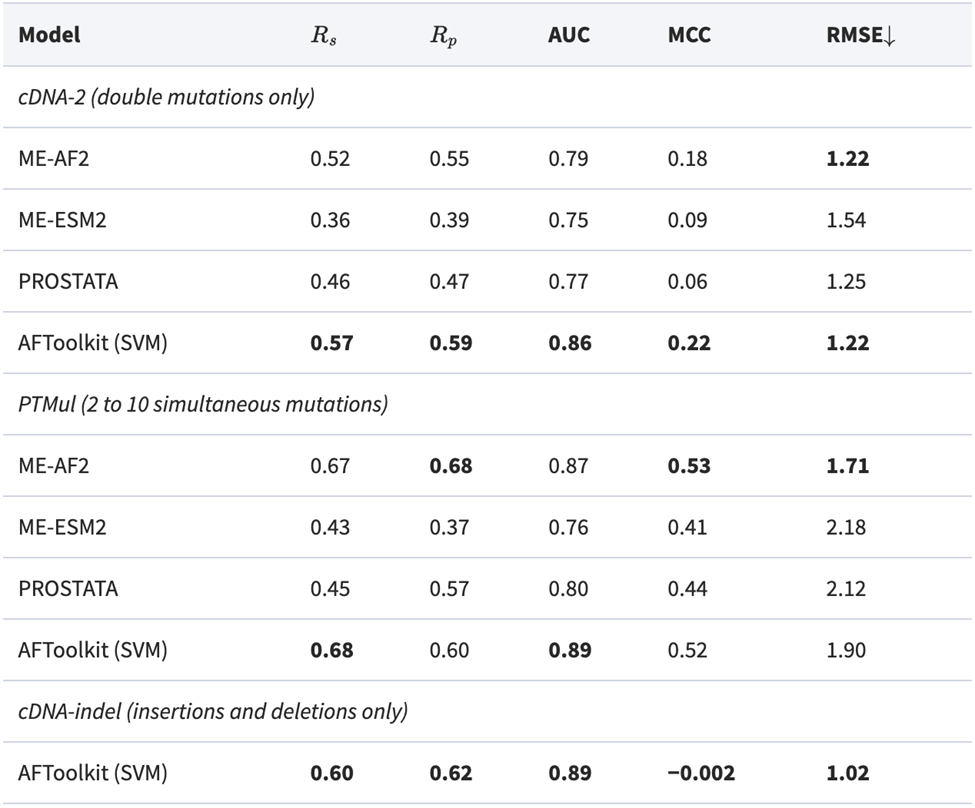Image resolution: width=975 pixels, height=808 pixels.
Task: Click AFToolkit (SVM) label in cDNA-indel section
Action: coord(92,773)
